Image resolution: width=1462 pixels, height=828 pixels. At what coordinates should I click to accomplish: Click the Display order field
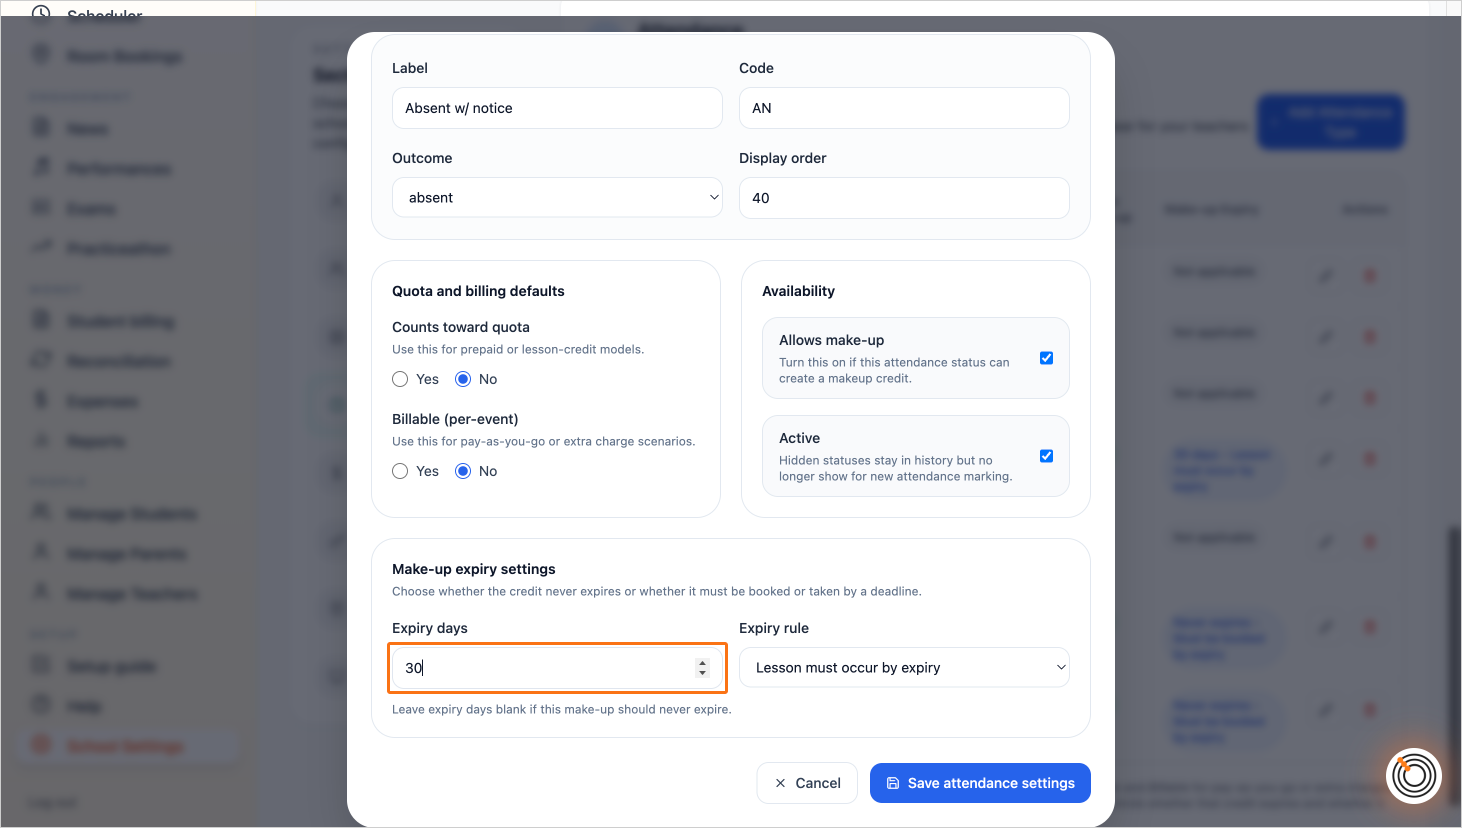(x=904, y=198)
